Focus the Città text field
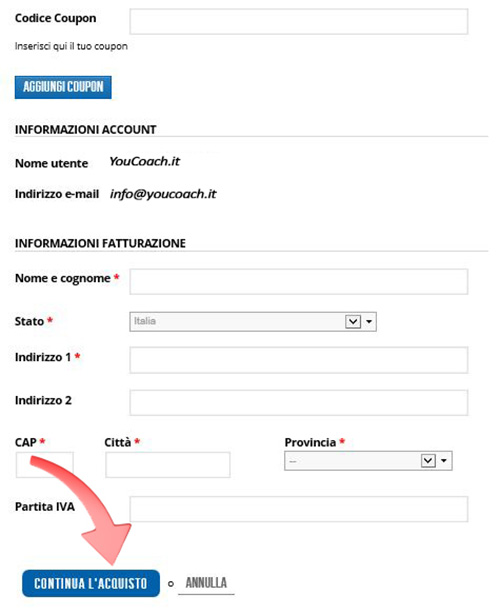 click(168, 465)
